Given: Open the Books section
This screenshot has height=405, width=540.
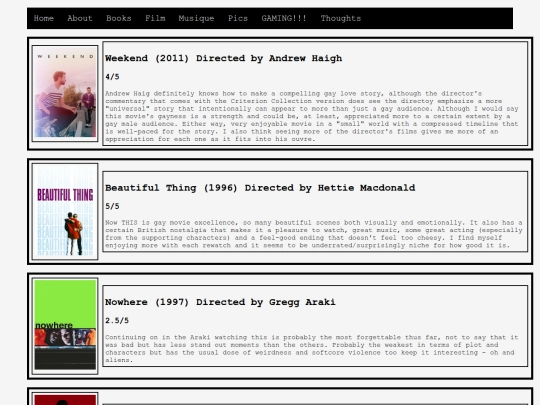Looking at the screenshot, I should coord(118,18).
